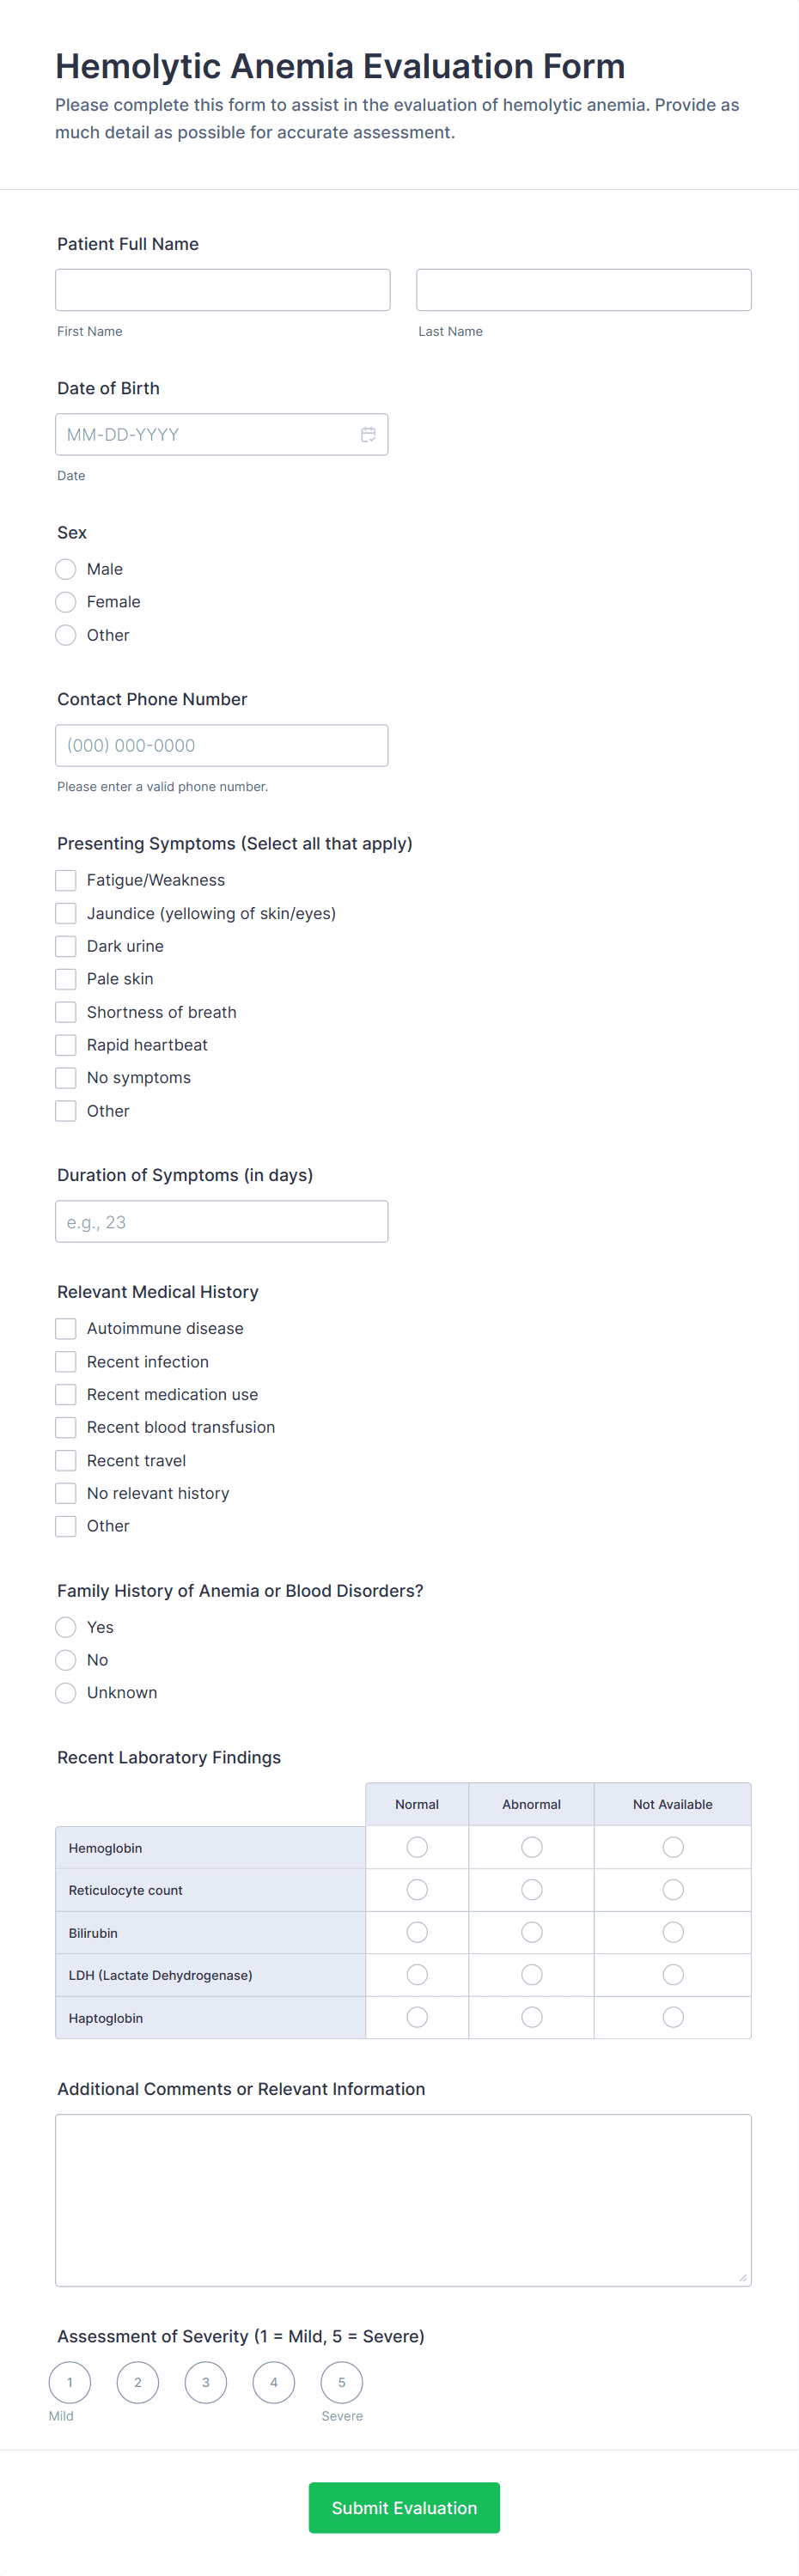Focus the First Name input field
The height and width of the screenshot is (2576, 799).
(x=223, y=290)
